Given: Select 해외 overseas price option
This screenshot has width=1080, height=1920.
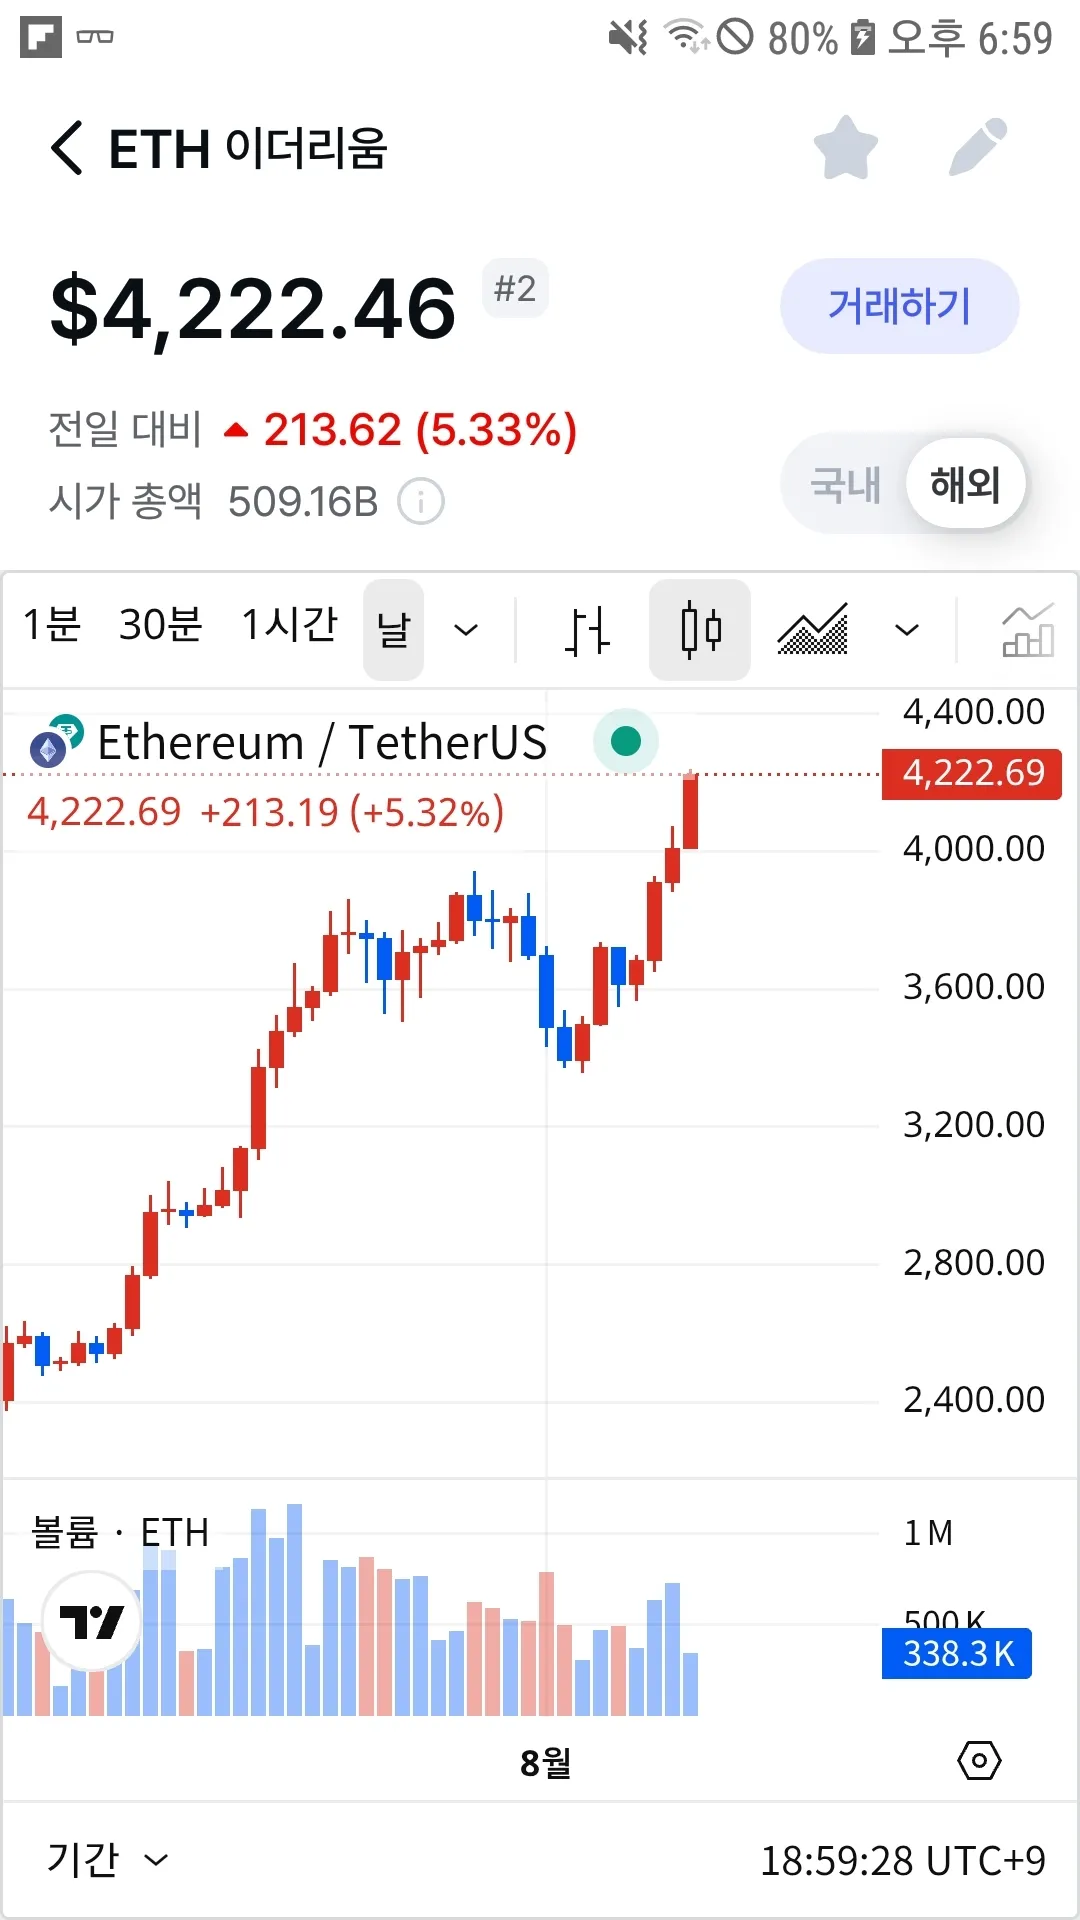Looking at the screenshot, I should click(x=965, y=485).
